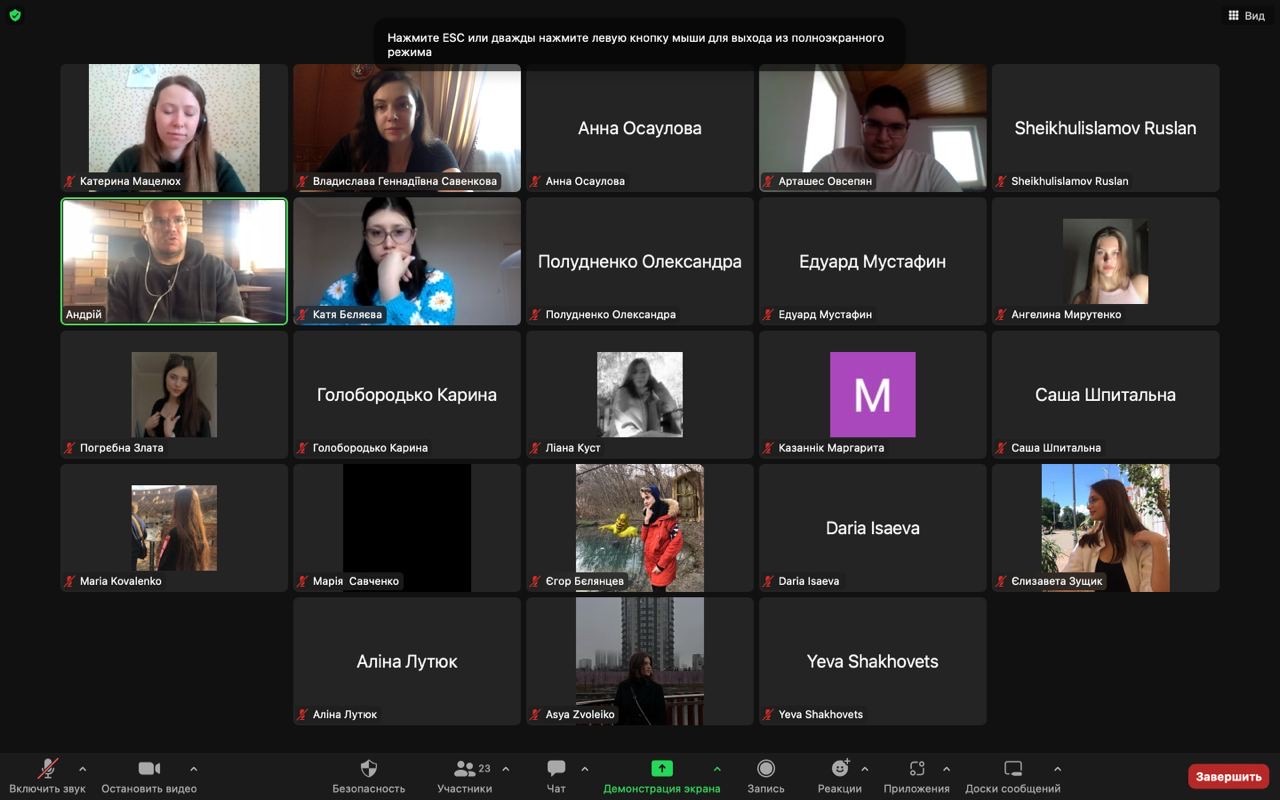Click muted mic icon beside Єгор Белянцев
The height and width of the screenshot is (800, 1280).
[536, 581]
